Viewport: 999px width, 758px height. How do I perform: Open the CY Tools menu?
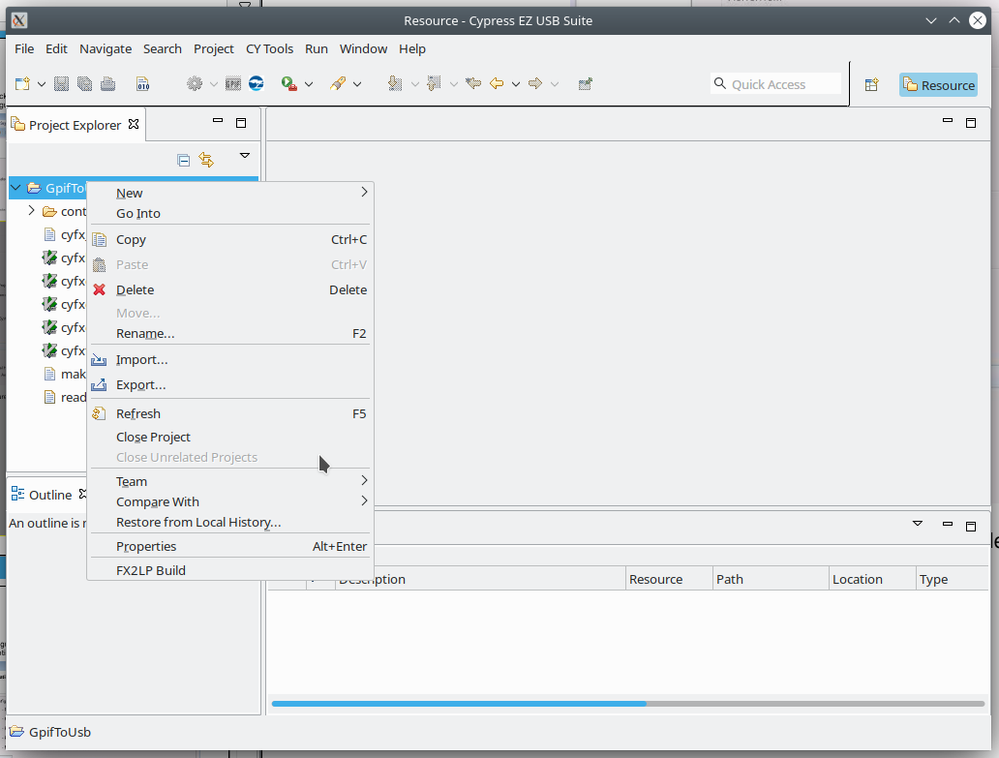270,49
